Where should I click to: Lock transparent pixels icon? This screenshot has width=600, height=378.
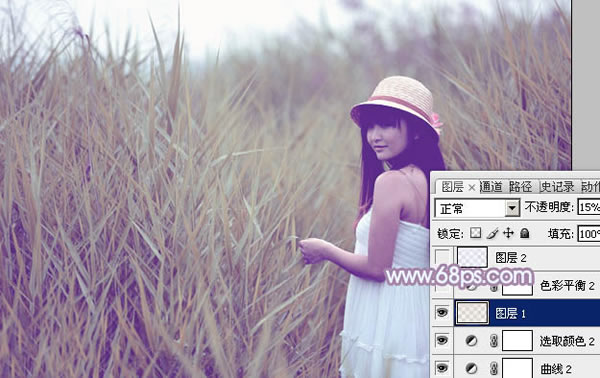476,233
